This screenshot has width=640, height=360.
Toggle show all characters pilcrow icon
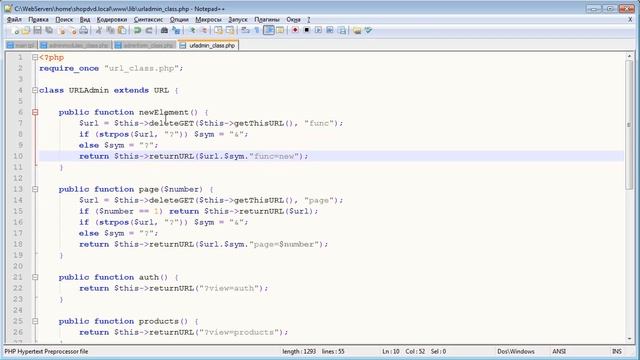pyautogui.click(x=257, y=30)
